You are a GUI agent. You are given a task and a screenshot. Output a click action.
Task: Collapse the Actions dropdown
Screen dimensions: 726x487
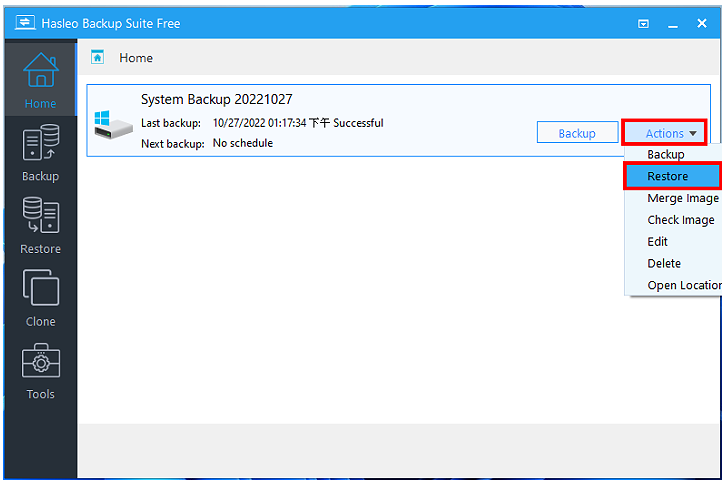point(664,133)
